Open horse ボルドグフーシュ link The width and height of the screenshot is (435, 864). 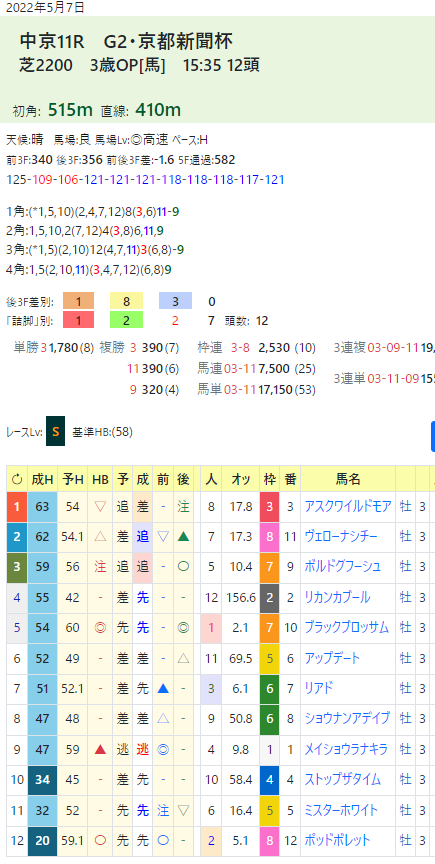(342, 565)
